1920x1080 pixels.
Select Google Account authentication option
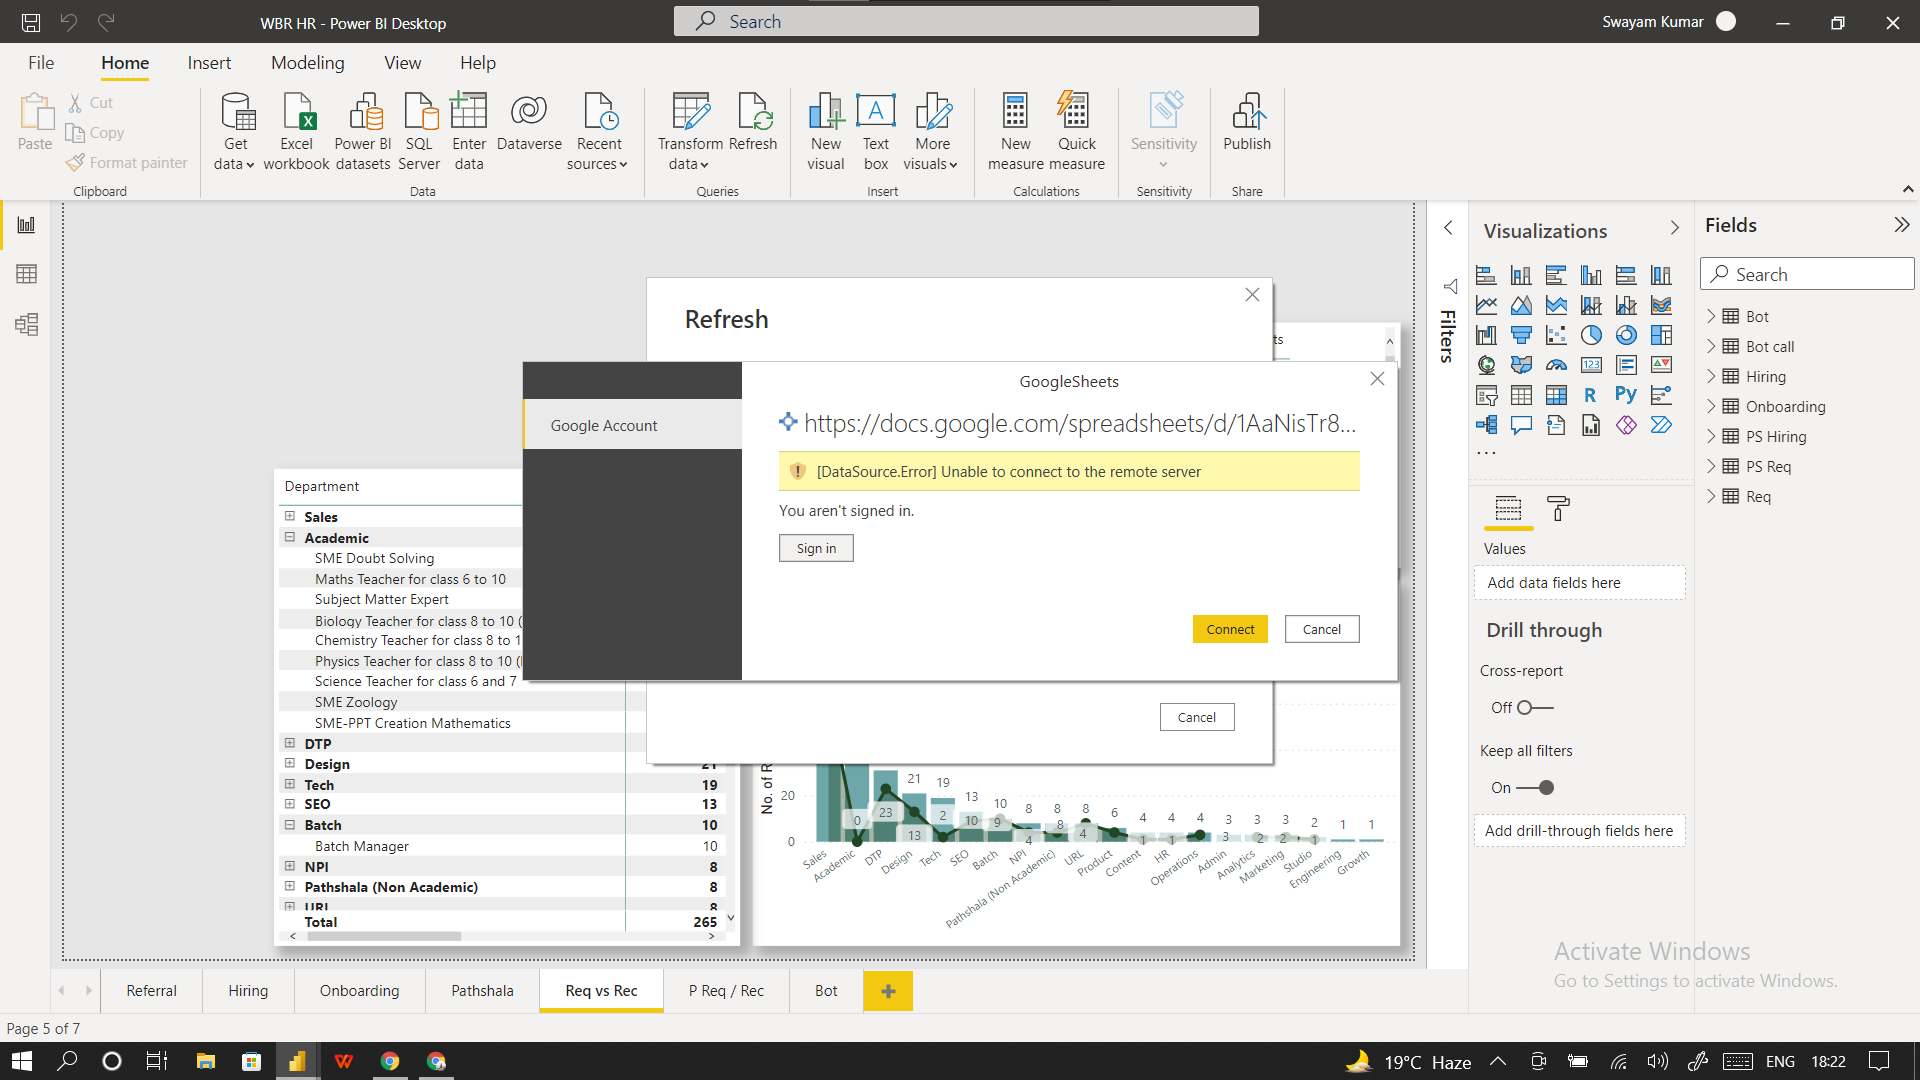[x=632, y=425]
